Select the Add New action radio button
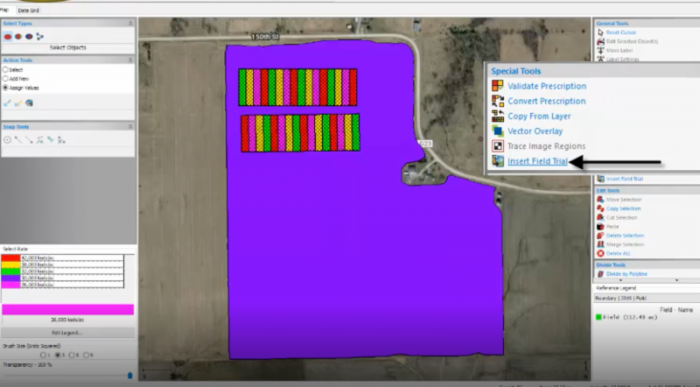 [5, 79]
